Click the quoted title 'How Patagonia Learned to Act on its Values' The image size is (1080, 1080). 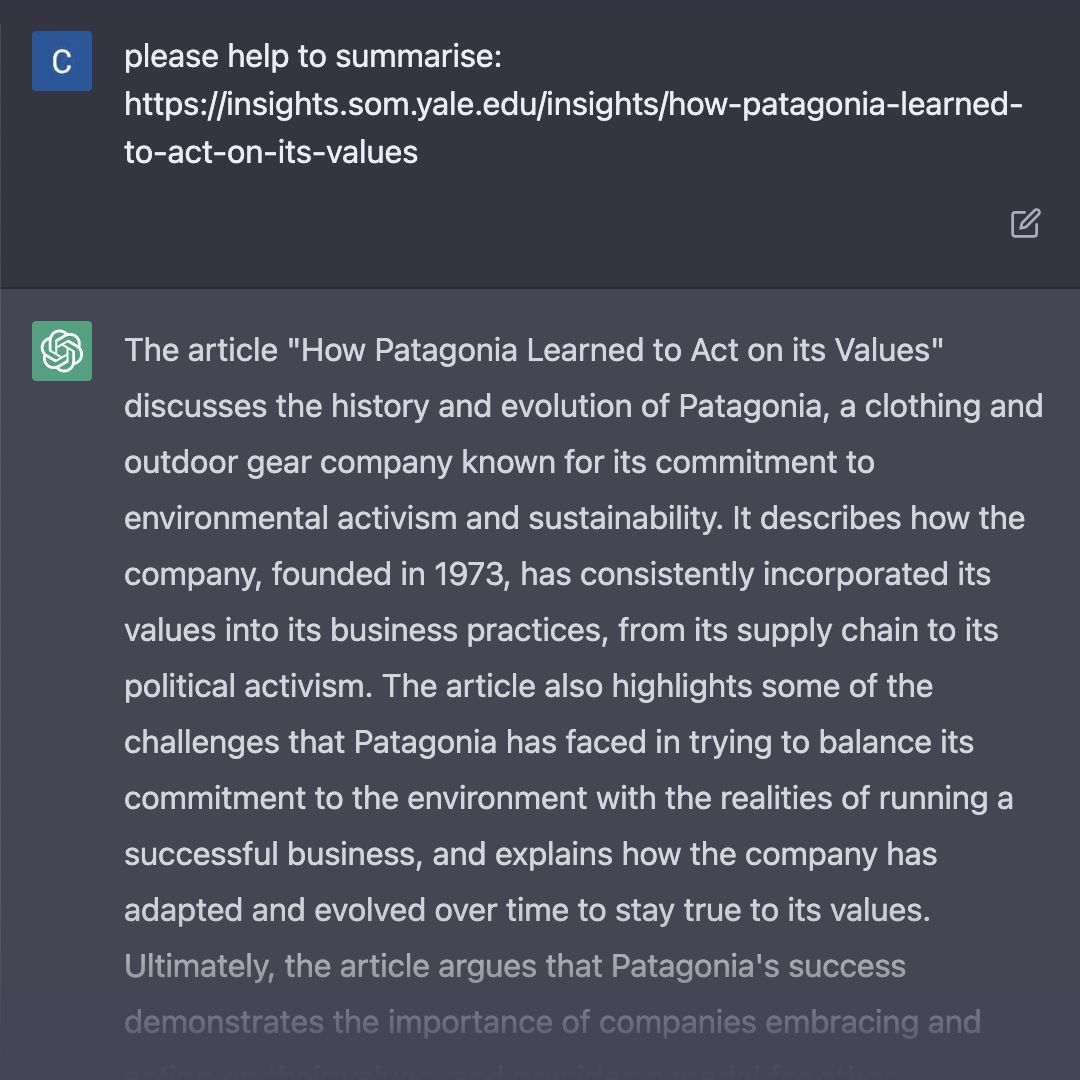pos(615,350)
